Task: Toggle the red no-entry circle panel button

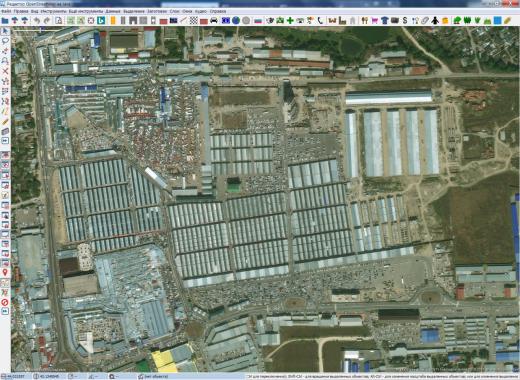Action: click(5, 302)
